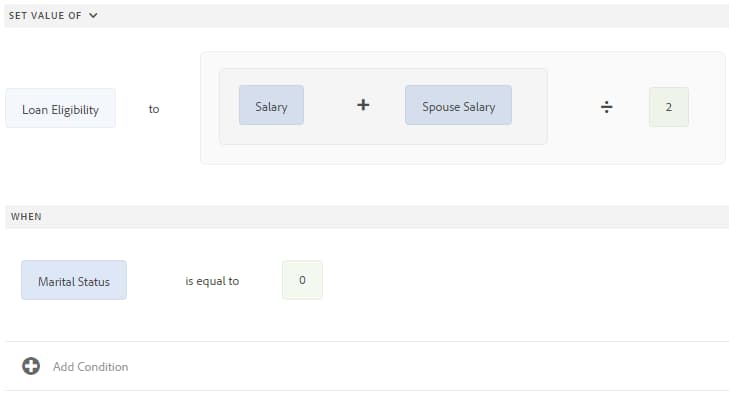Screen dimensions: 729x399
Task: Click empty space right of condition value 0
Action: coord(511,280)
